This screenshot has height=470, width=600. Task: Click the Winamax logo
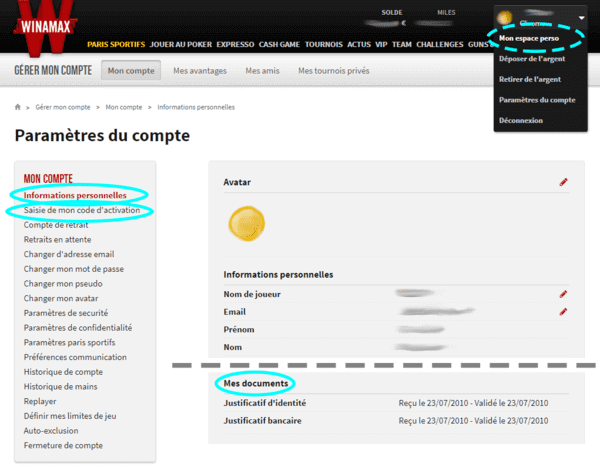click(46, 27)
